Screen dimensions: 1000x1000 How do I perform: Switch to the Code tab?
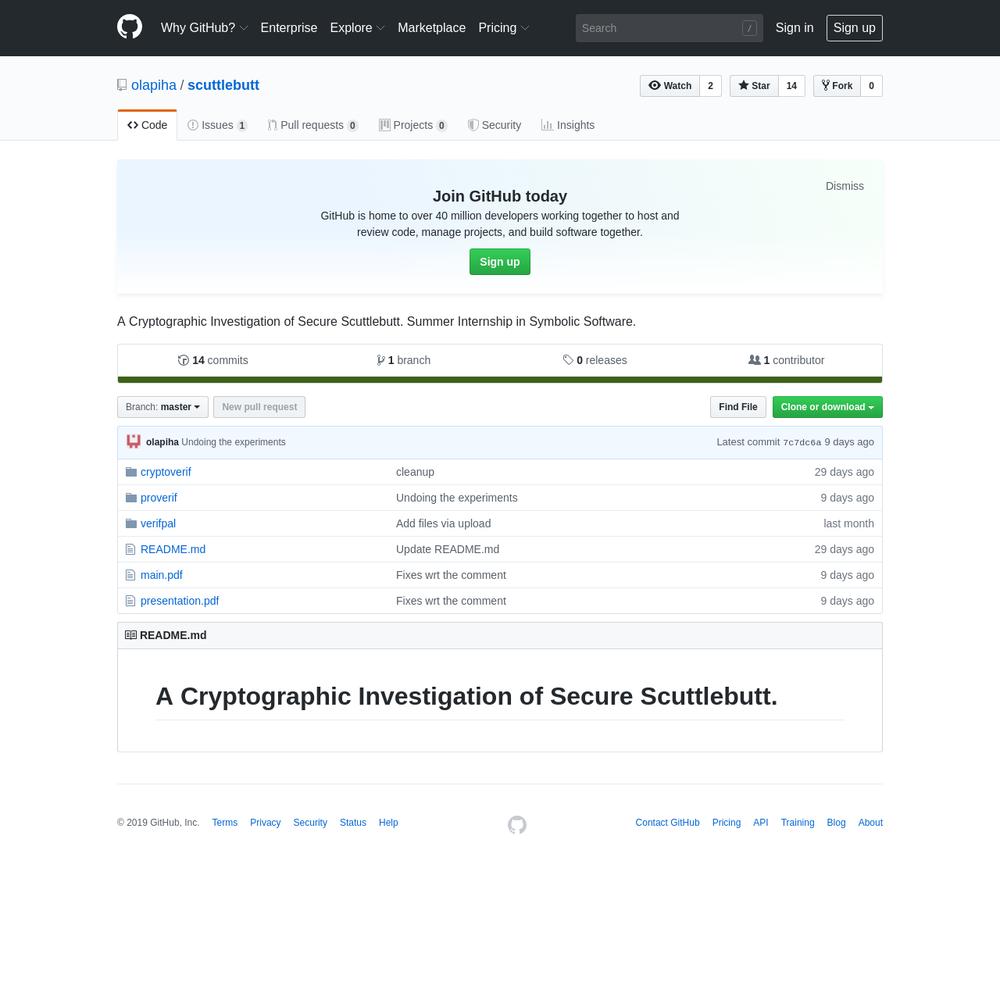tap(147, 125)
